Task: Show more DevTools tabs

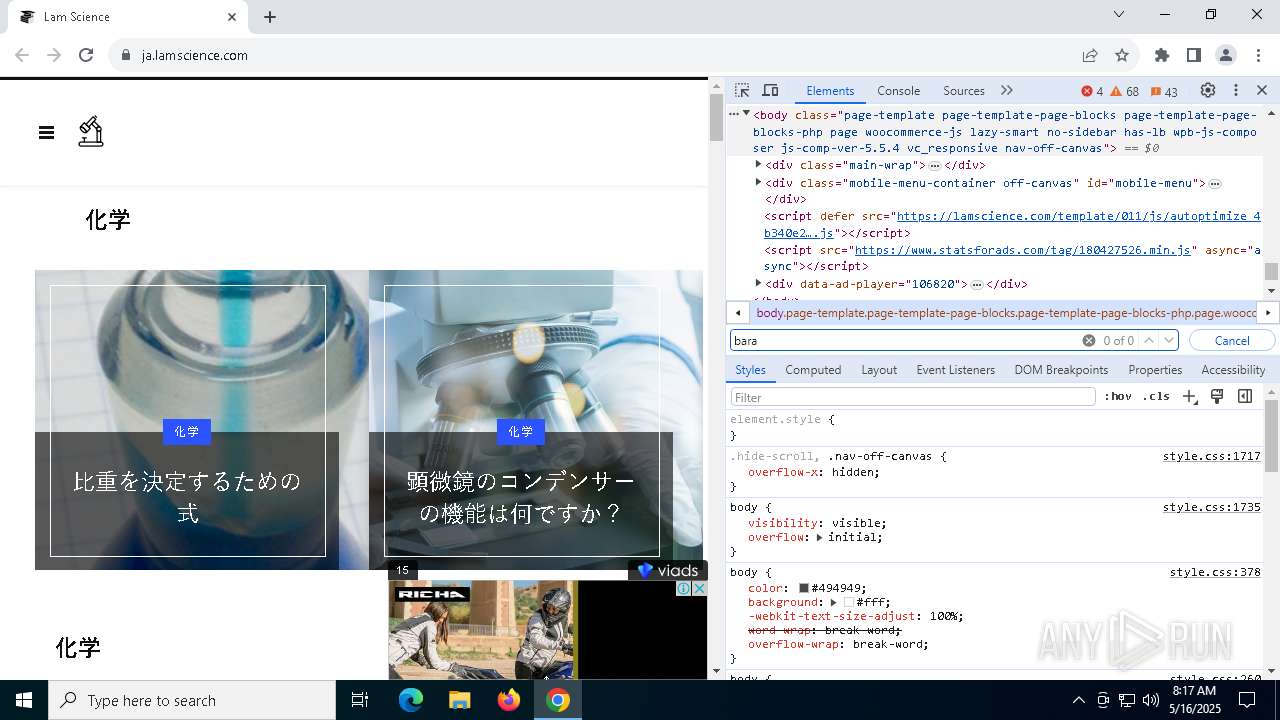Action: (1007, 90)
